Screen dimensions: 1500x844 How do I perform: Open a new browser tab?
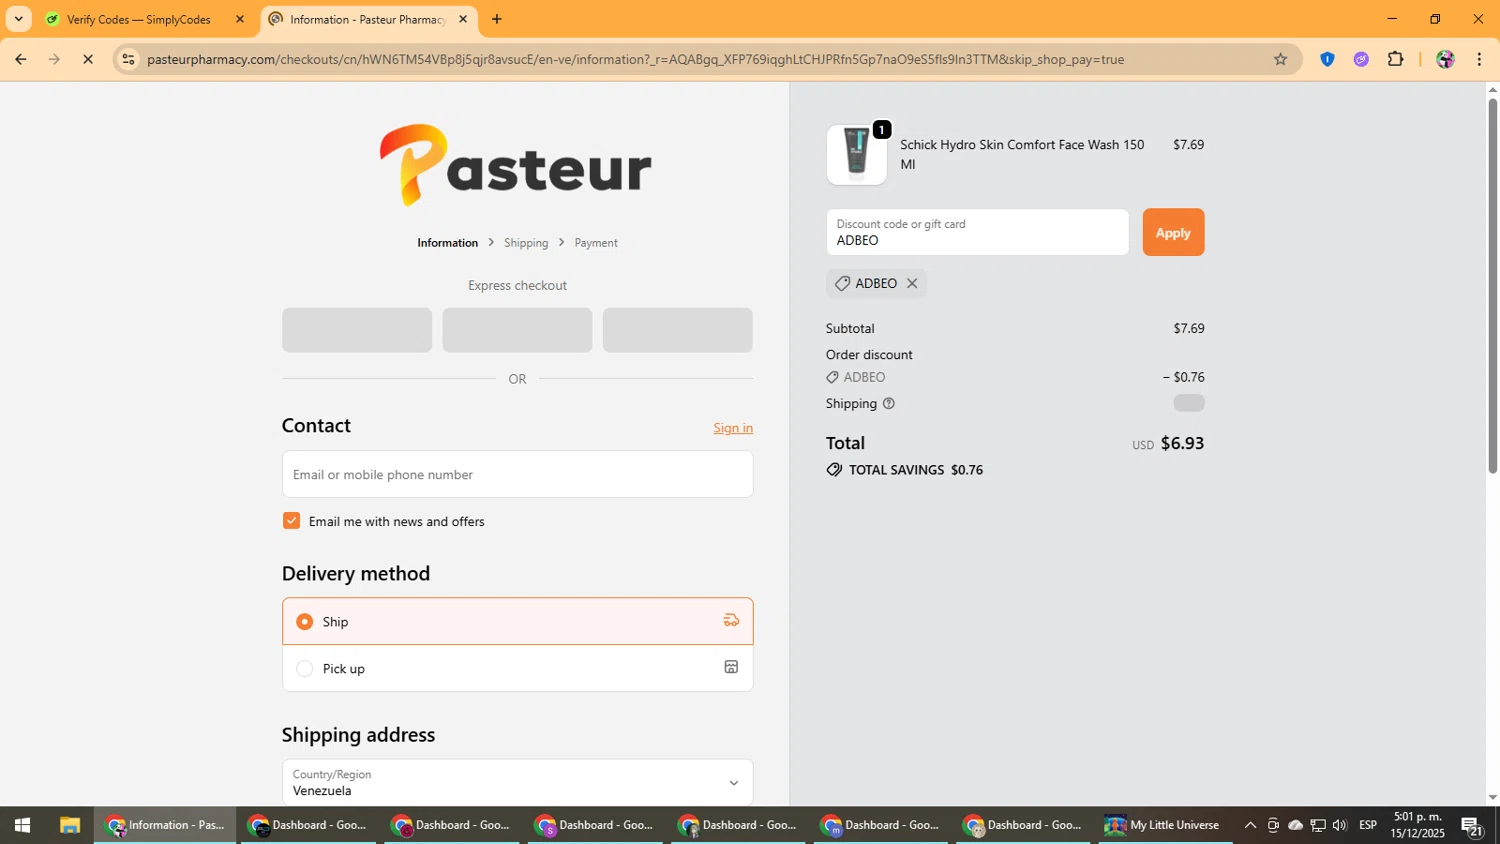[x=497, y=19]
